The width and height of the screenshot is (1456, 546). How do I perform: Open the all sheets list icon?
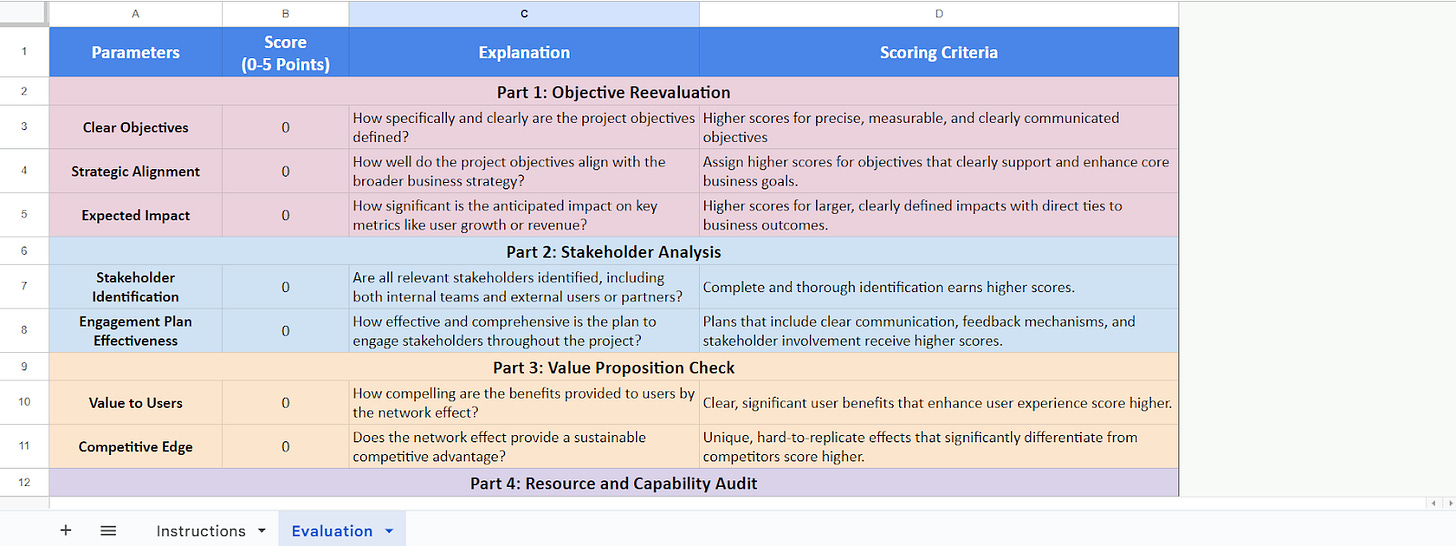108,531
